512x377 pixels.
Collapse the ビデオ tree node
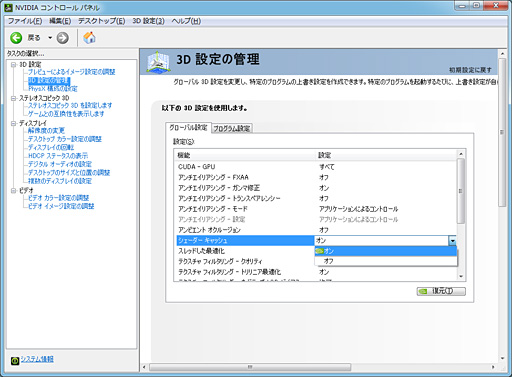pos(13,190)
